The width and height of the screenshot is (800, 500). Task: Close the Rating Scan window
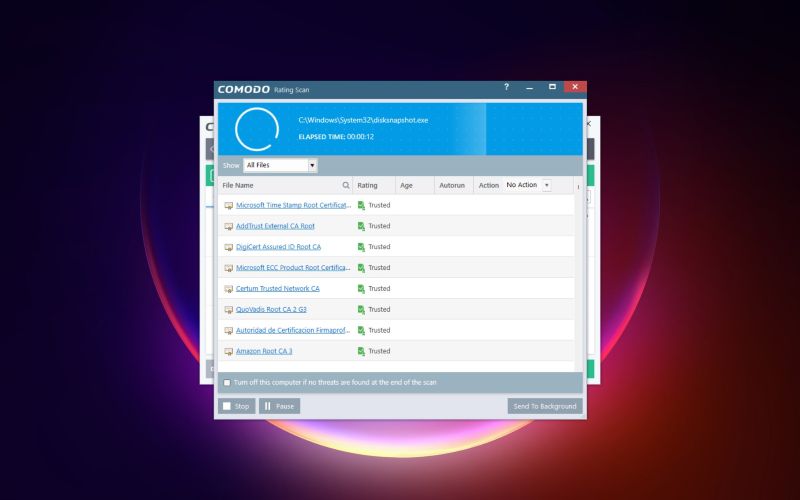pos(575,87)
